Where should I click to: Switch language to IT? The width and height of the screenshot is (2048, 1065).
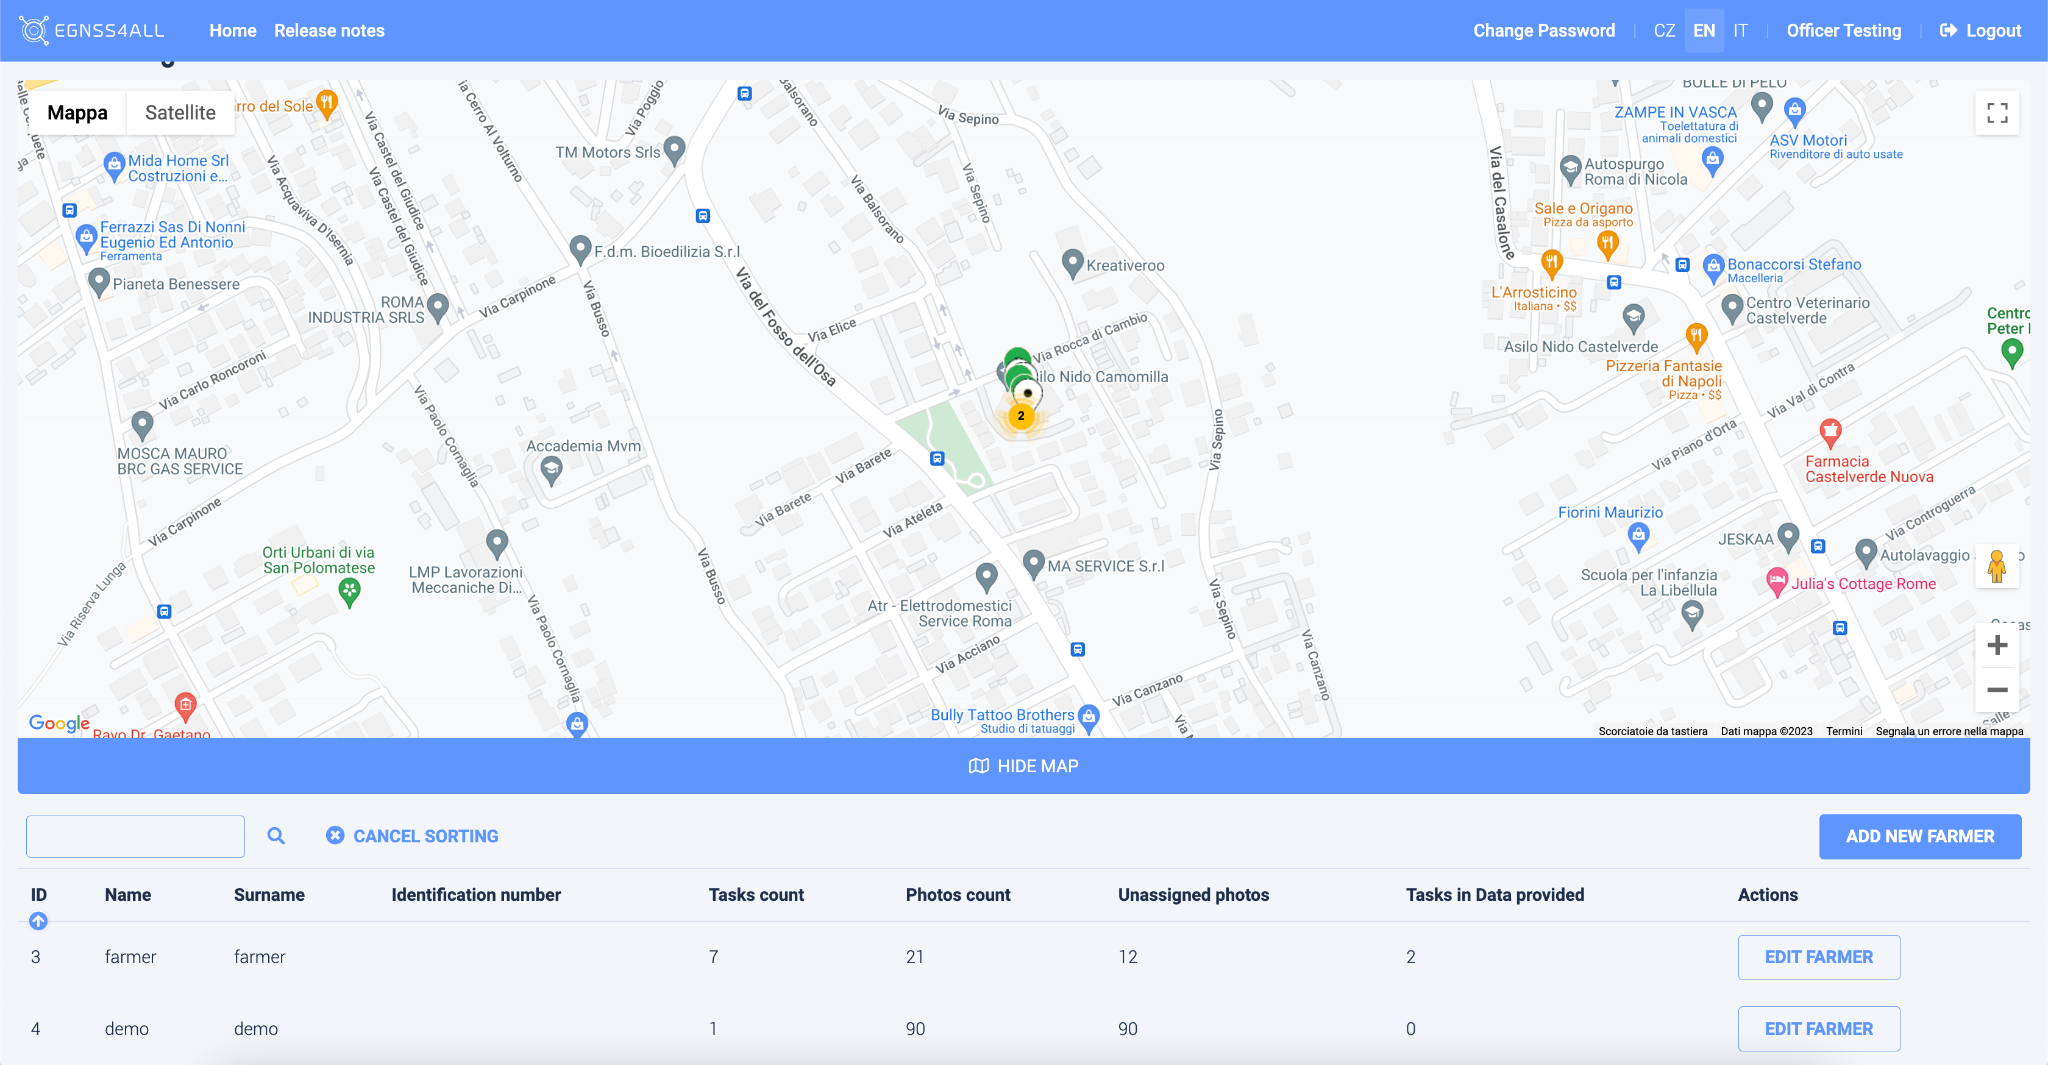(x=1740, y=31)
